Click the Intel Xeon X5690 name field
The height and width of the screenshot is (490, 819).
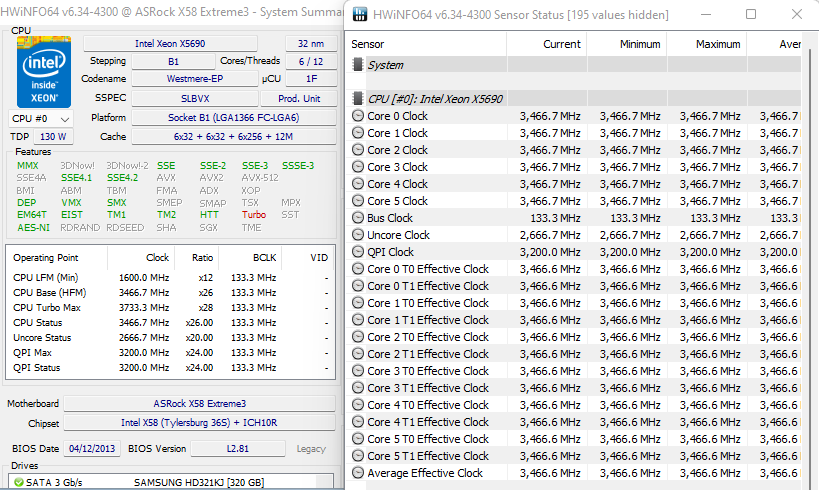(x=170, y=43)
